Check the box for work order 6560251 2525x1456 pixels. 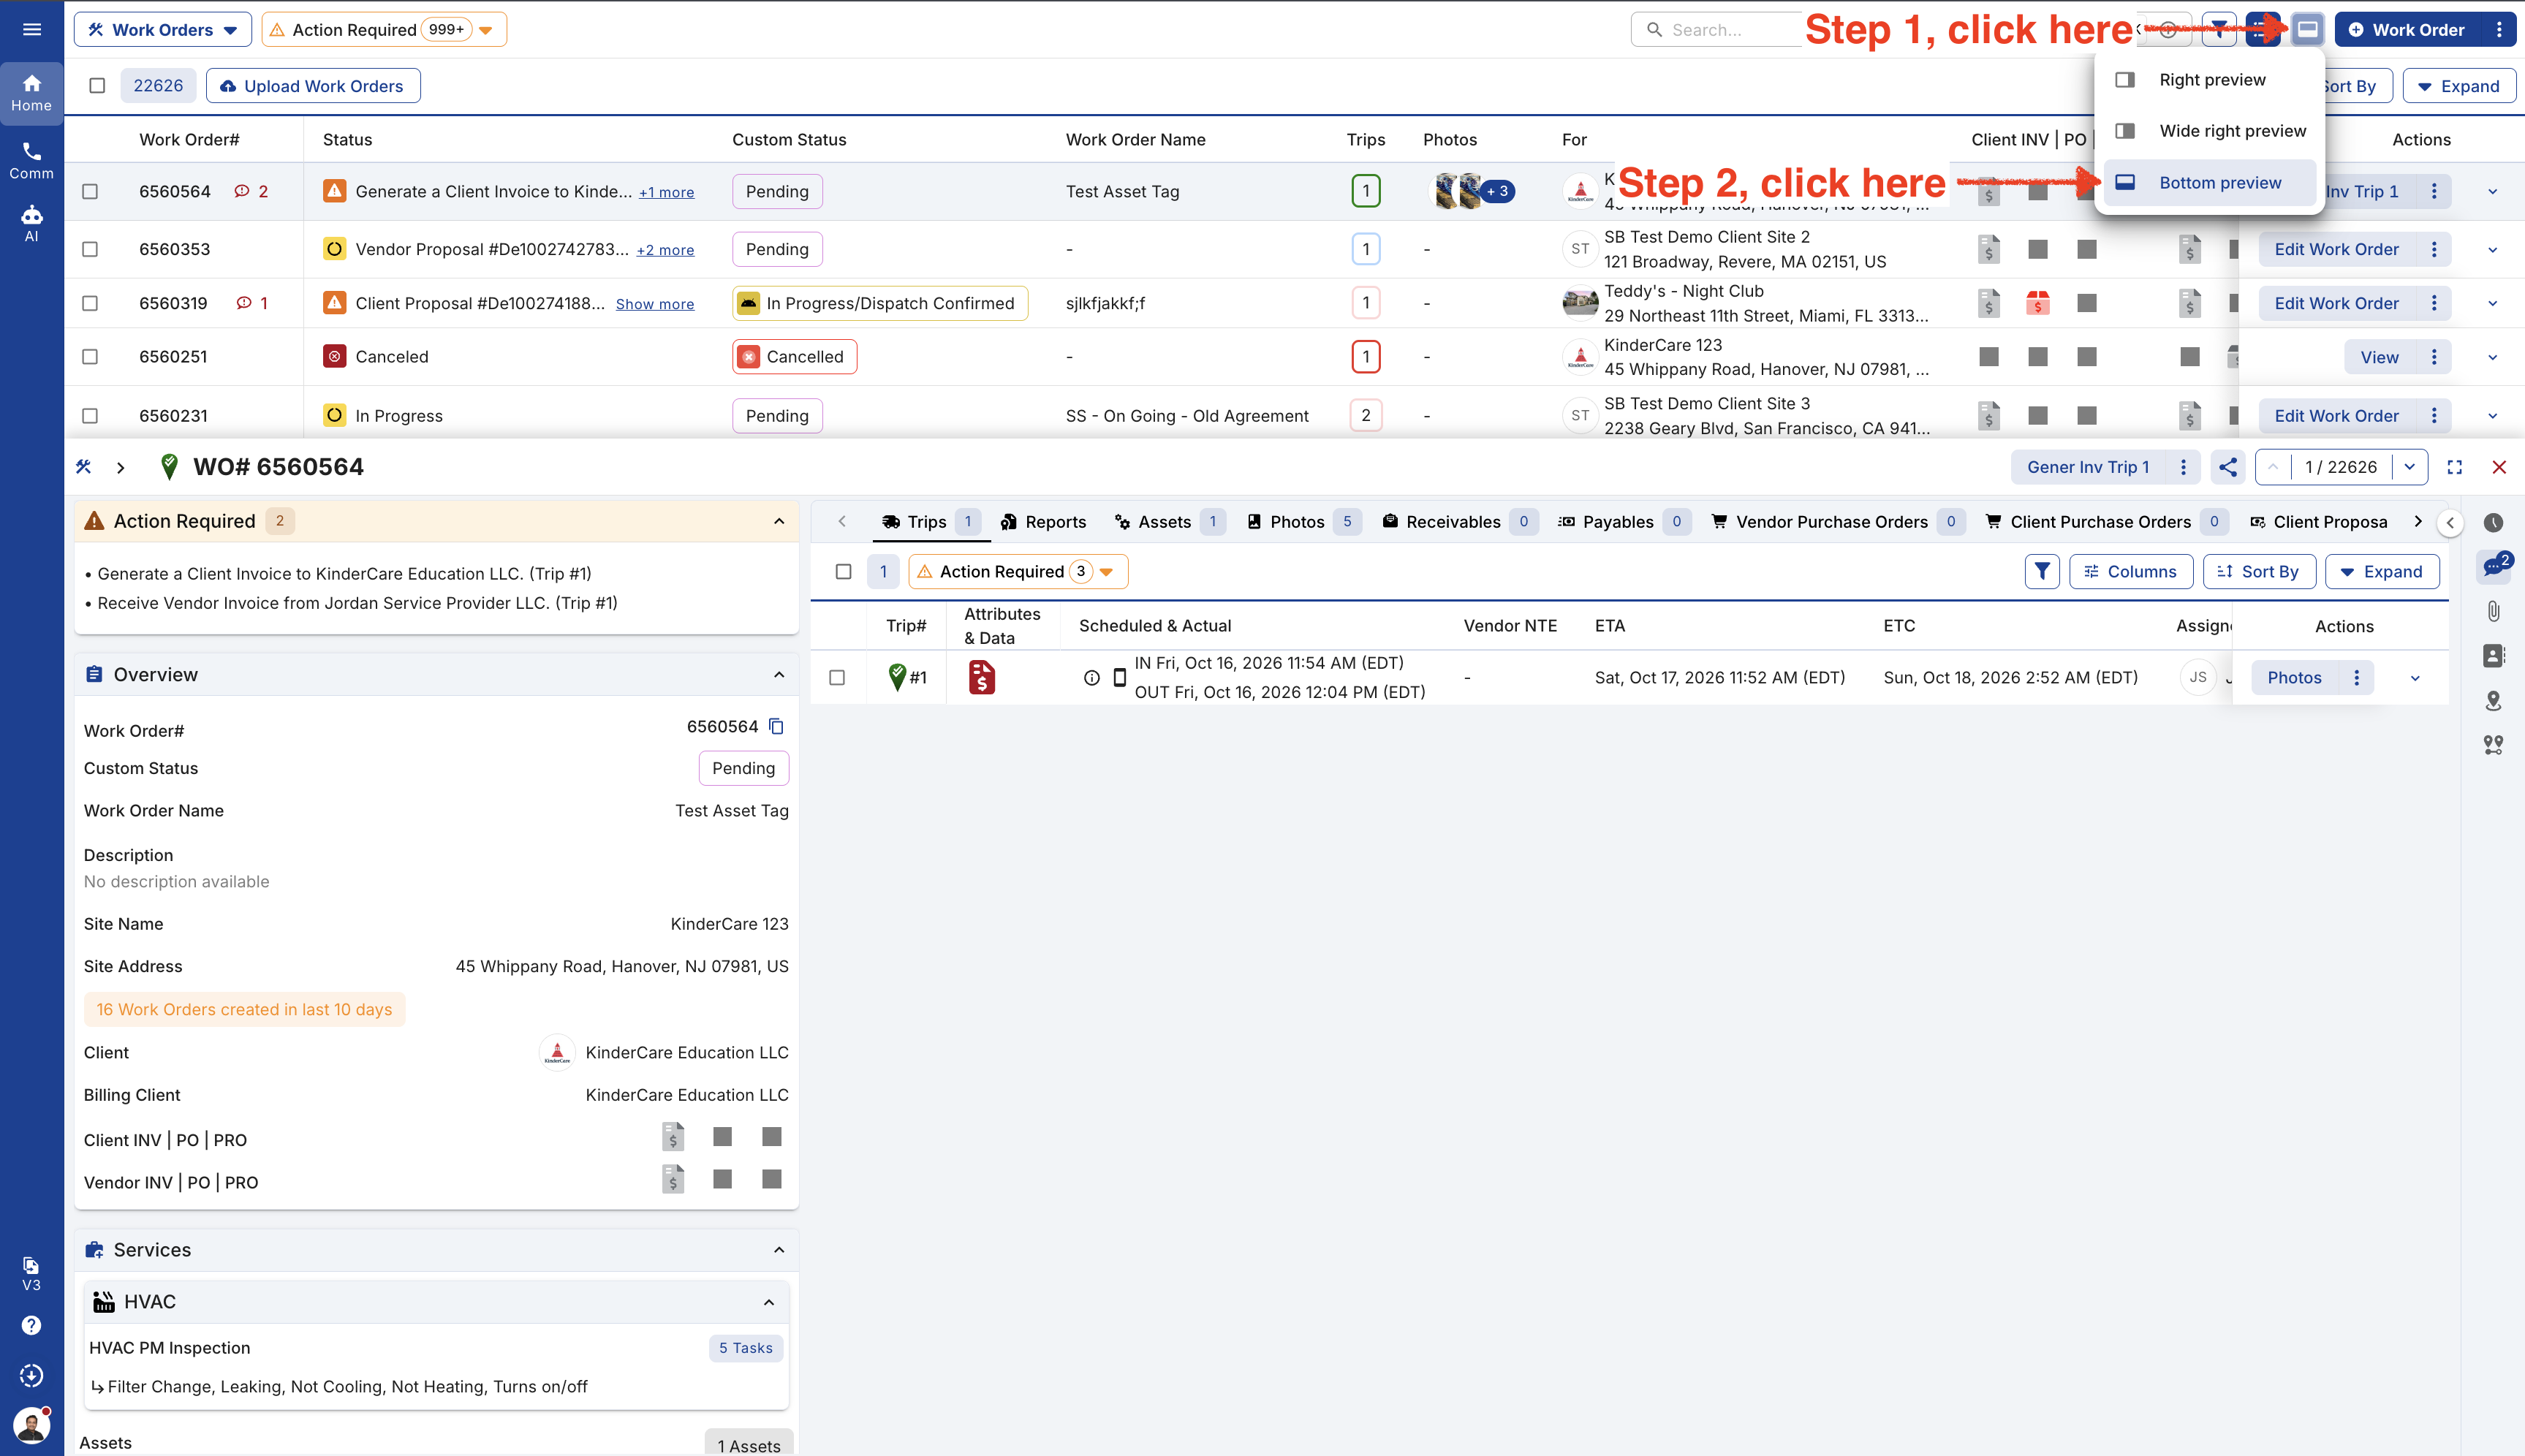coord(90,357)
